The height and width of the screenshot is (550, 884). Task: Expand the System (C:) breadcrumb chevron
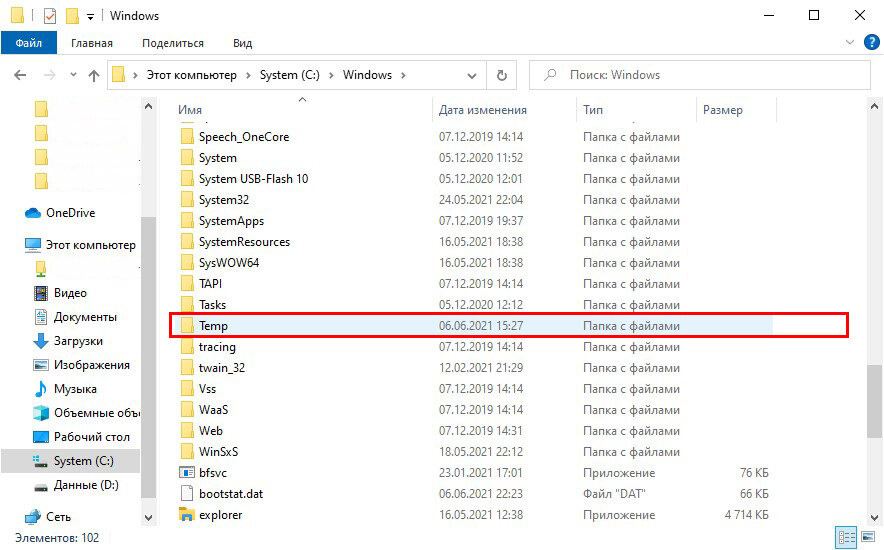(331, 75)
